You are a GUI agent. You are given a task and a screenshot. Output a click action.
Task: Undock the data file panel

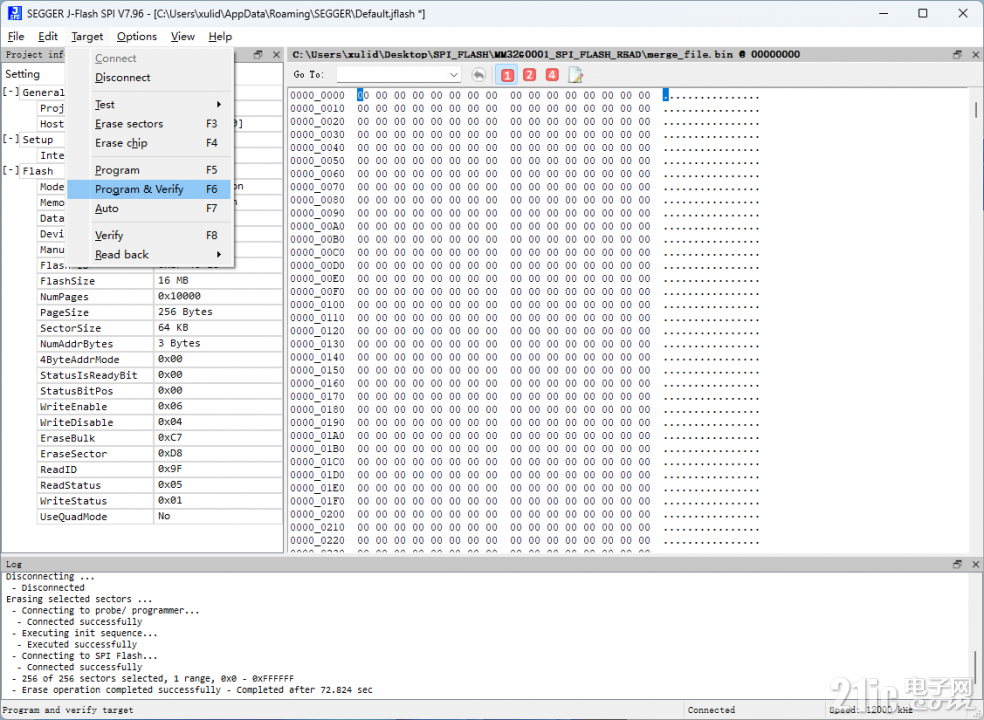[x=957, y=55]
